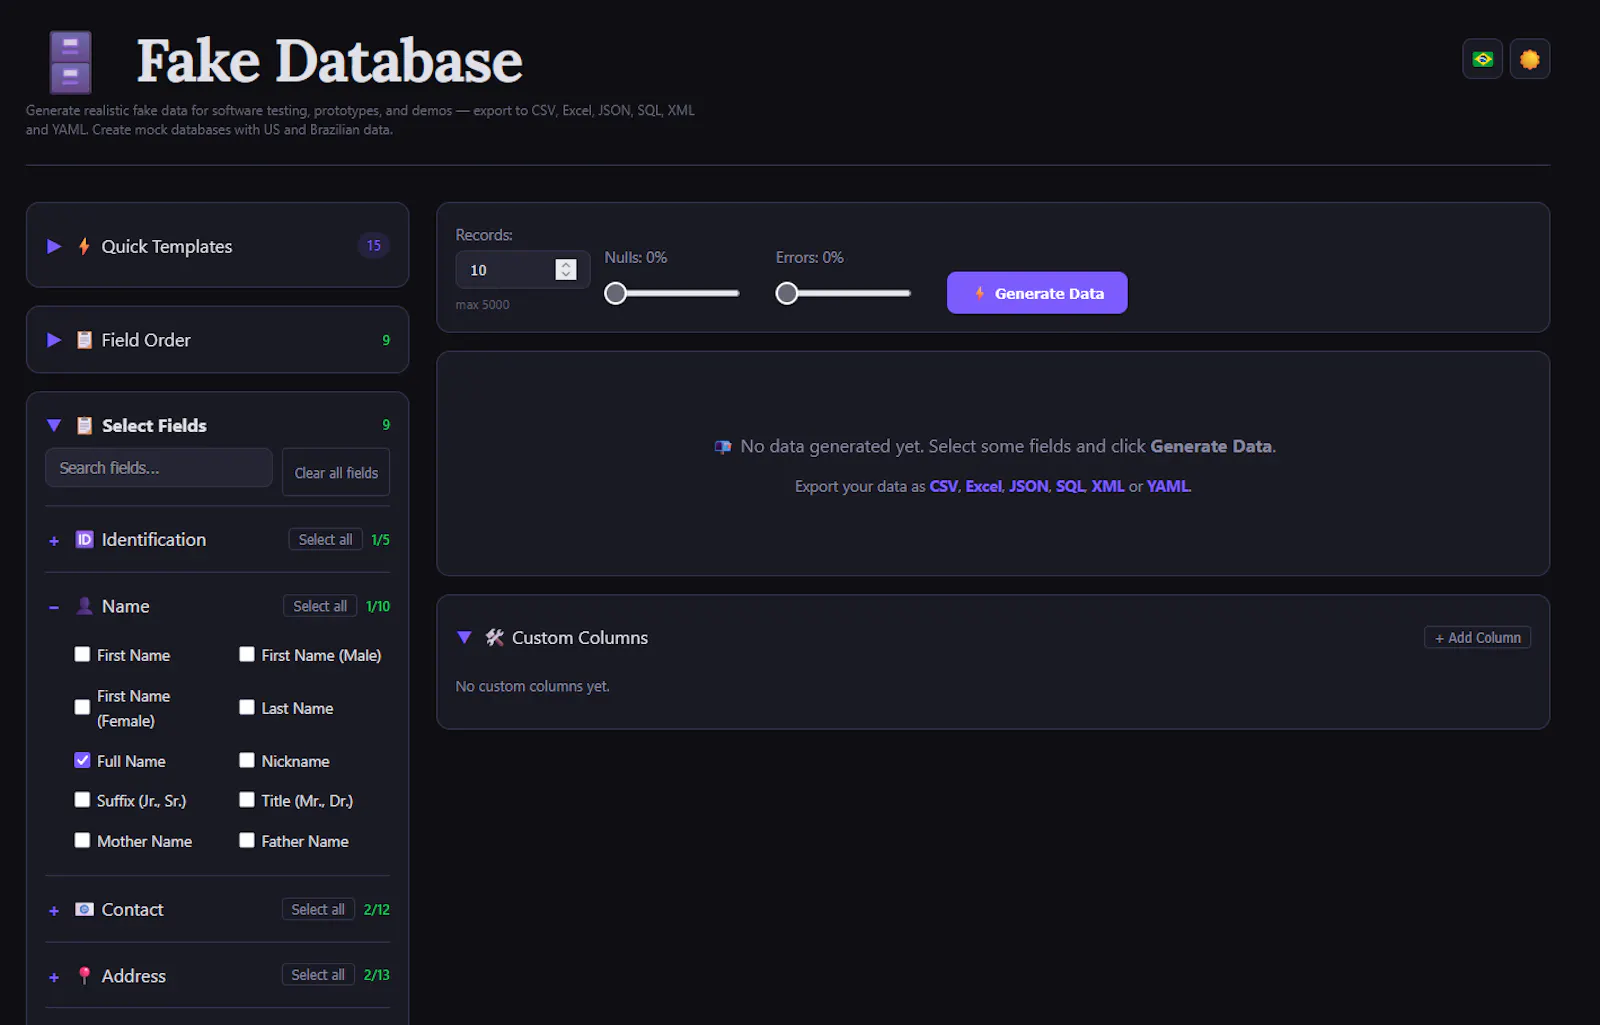Open the YAML export link
This screenshot has width=1600, height=1025.
[1168, 486]
